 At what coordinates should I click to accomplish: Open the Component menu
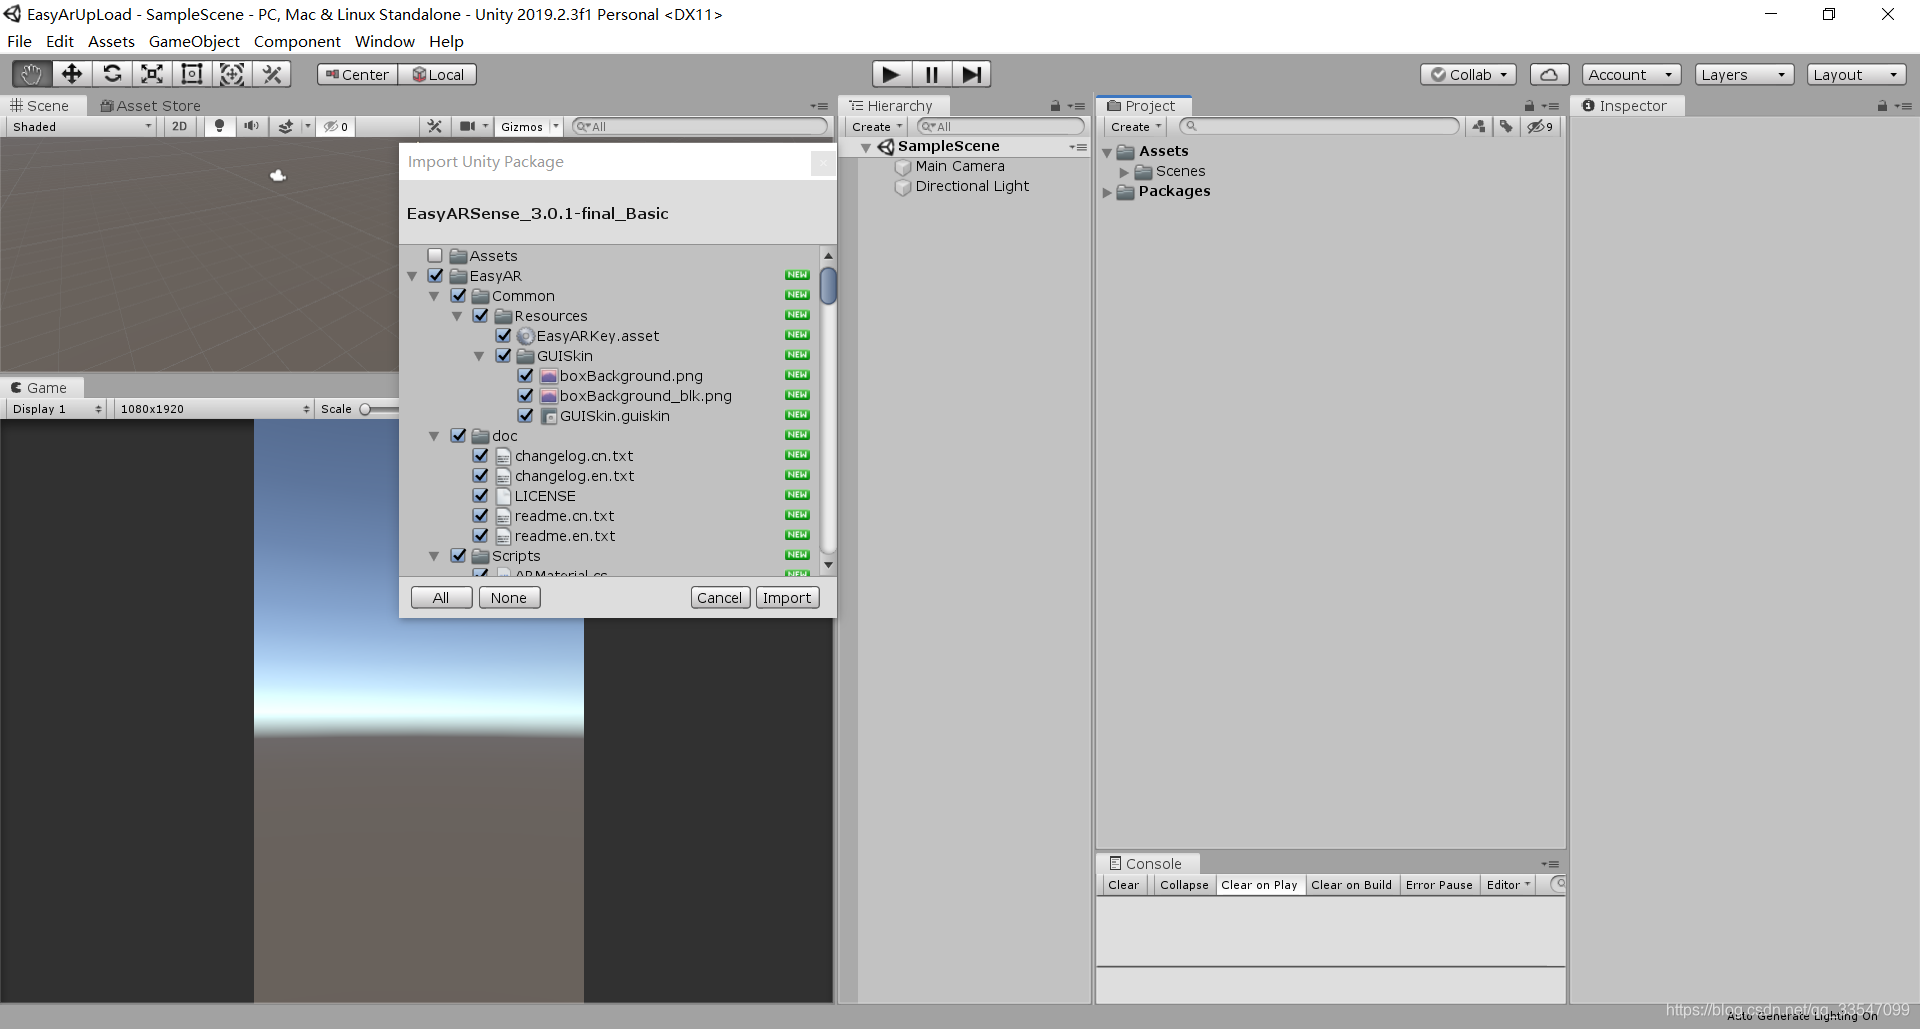[297, 42]
